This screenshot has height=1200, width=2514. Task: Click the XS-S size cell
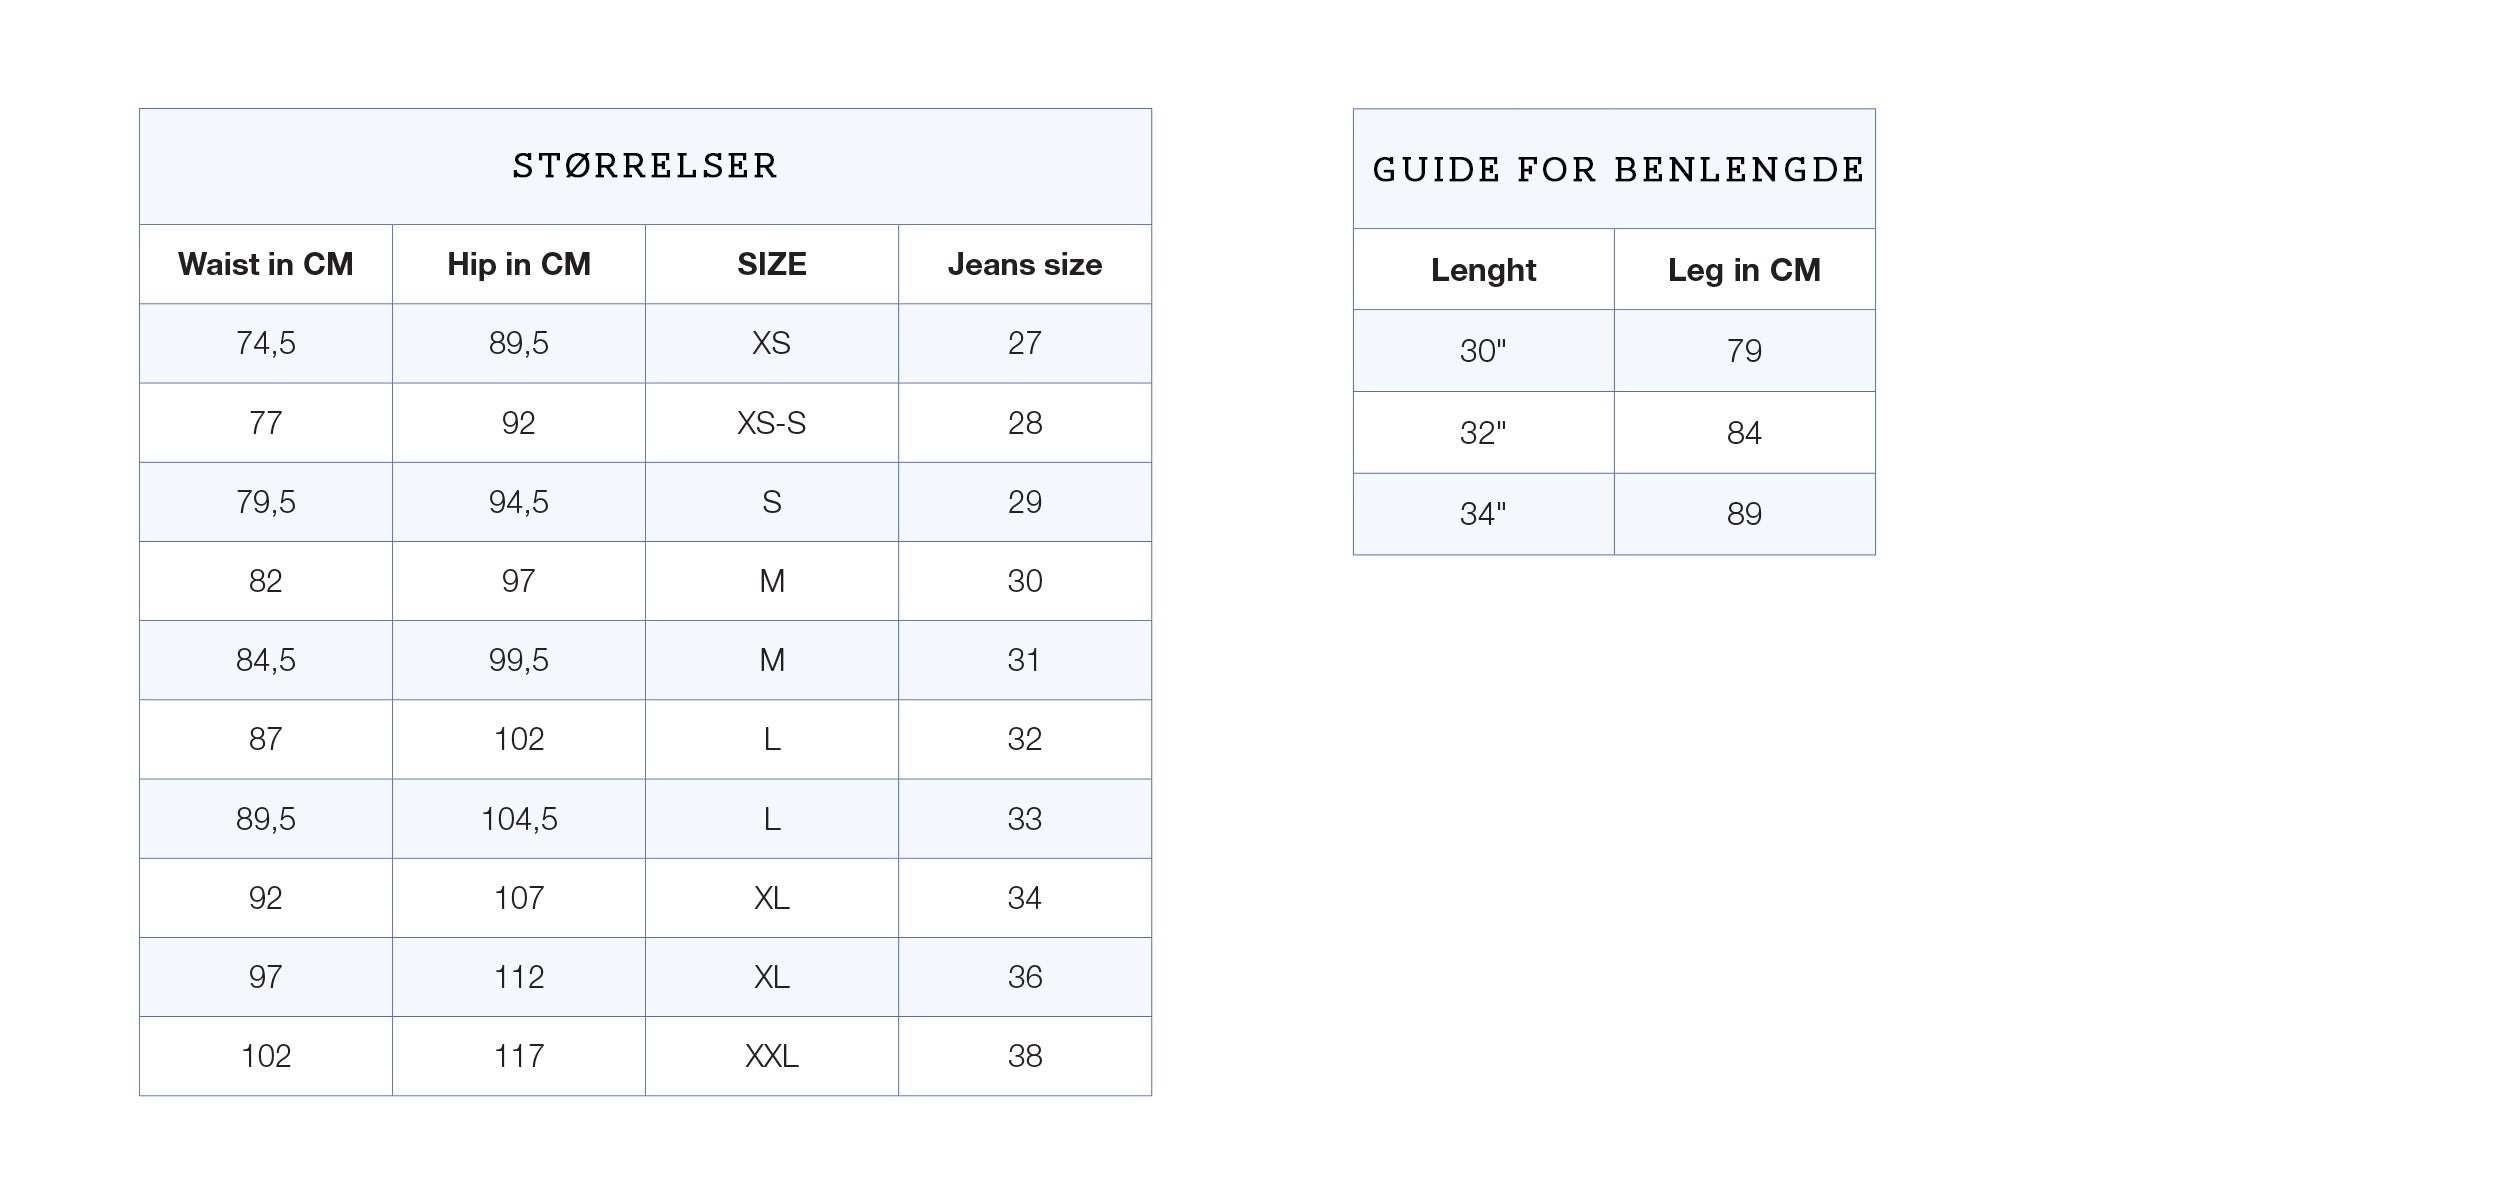[771, 423]
